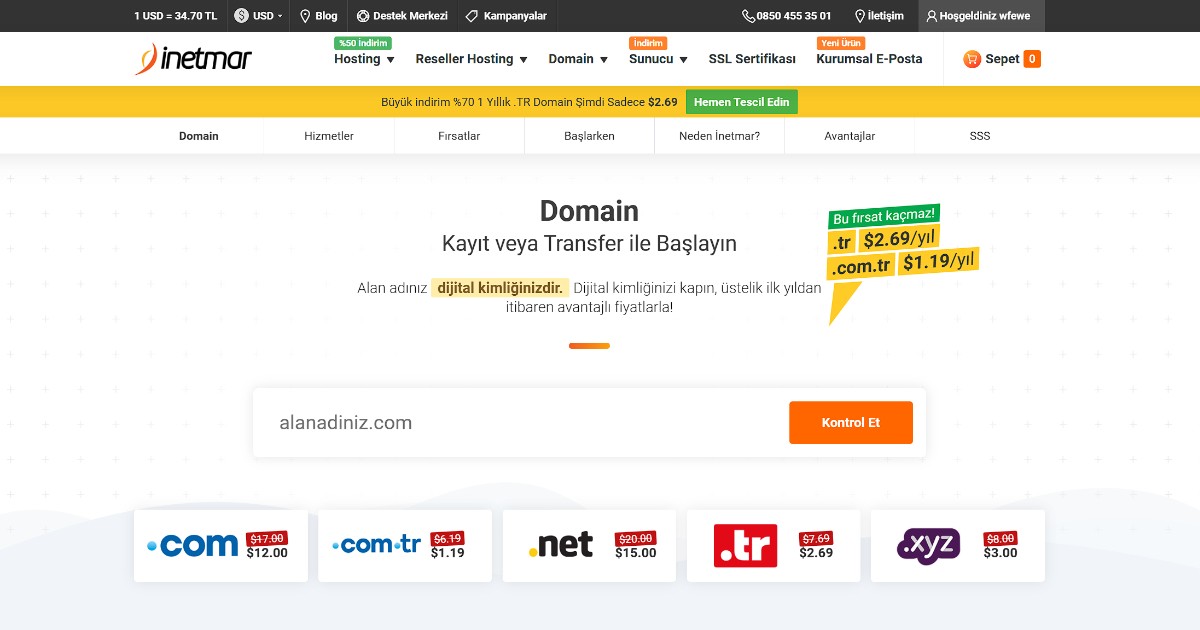Expand the Reseller Hosting menu

point(471,59)
